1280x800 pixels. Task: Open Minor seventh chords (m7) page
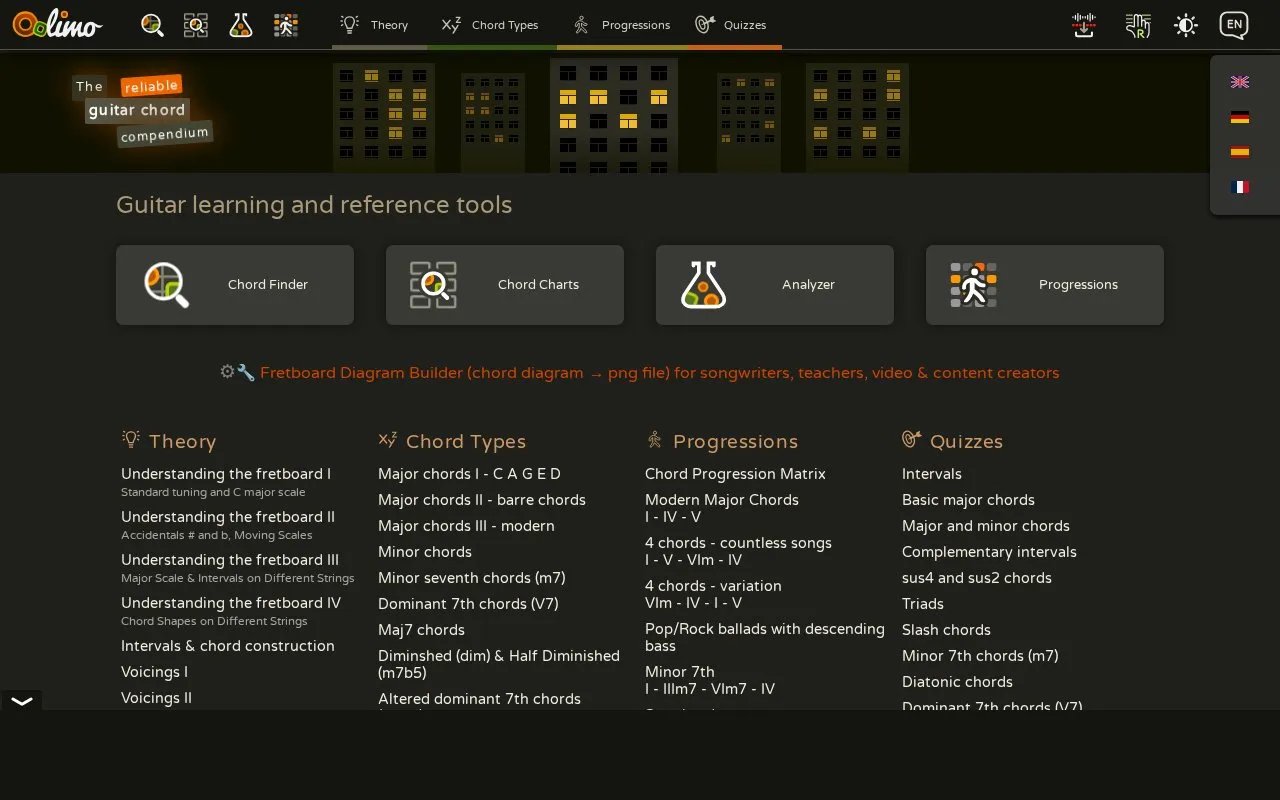point(472,578)
